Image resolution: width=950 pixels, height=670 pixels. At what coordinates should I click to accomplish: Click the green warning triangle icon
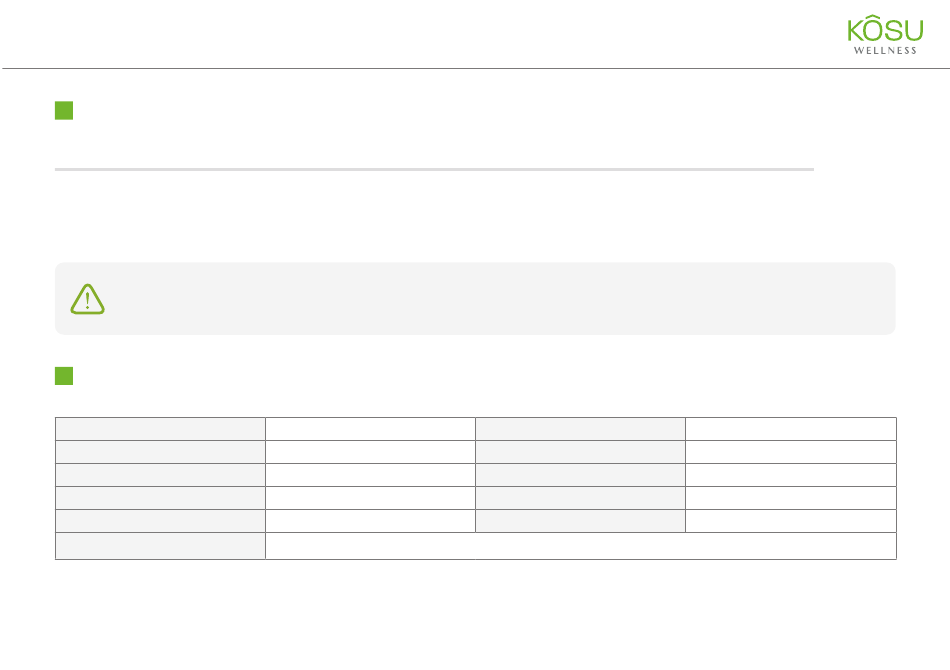[87, 299]
